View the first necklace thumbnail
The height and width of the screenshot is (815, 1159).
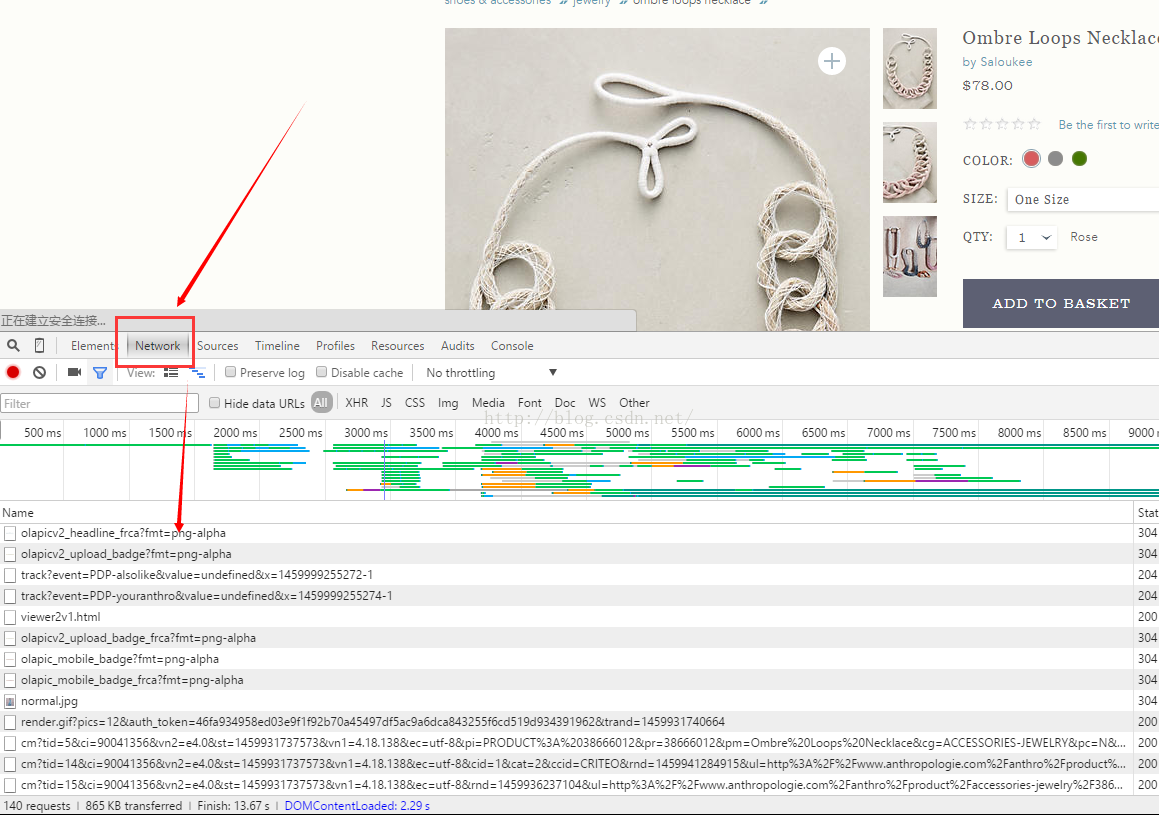tap(910, 69)
